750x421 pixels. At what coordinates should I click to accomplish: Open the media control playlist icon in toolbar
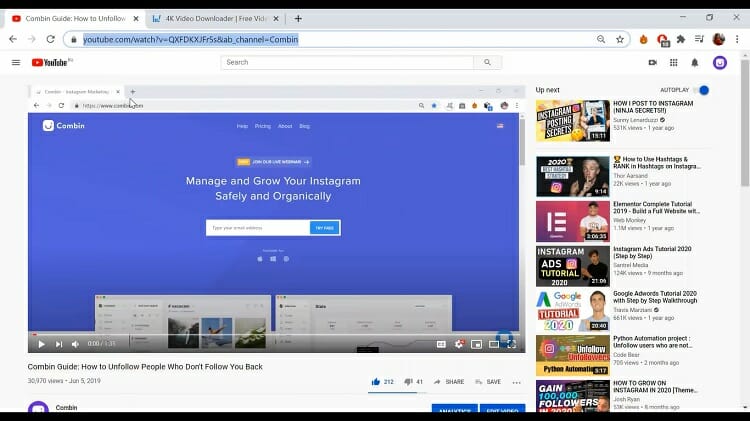[x=699, y=39]
